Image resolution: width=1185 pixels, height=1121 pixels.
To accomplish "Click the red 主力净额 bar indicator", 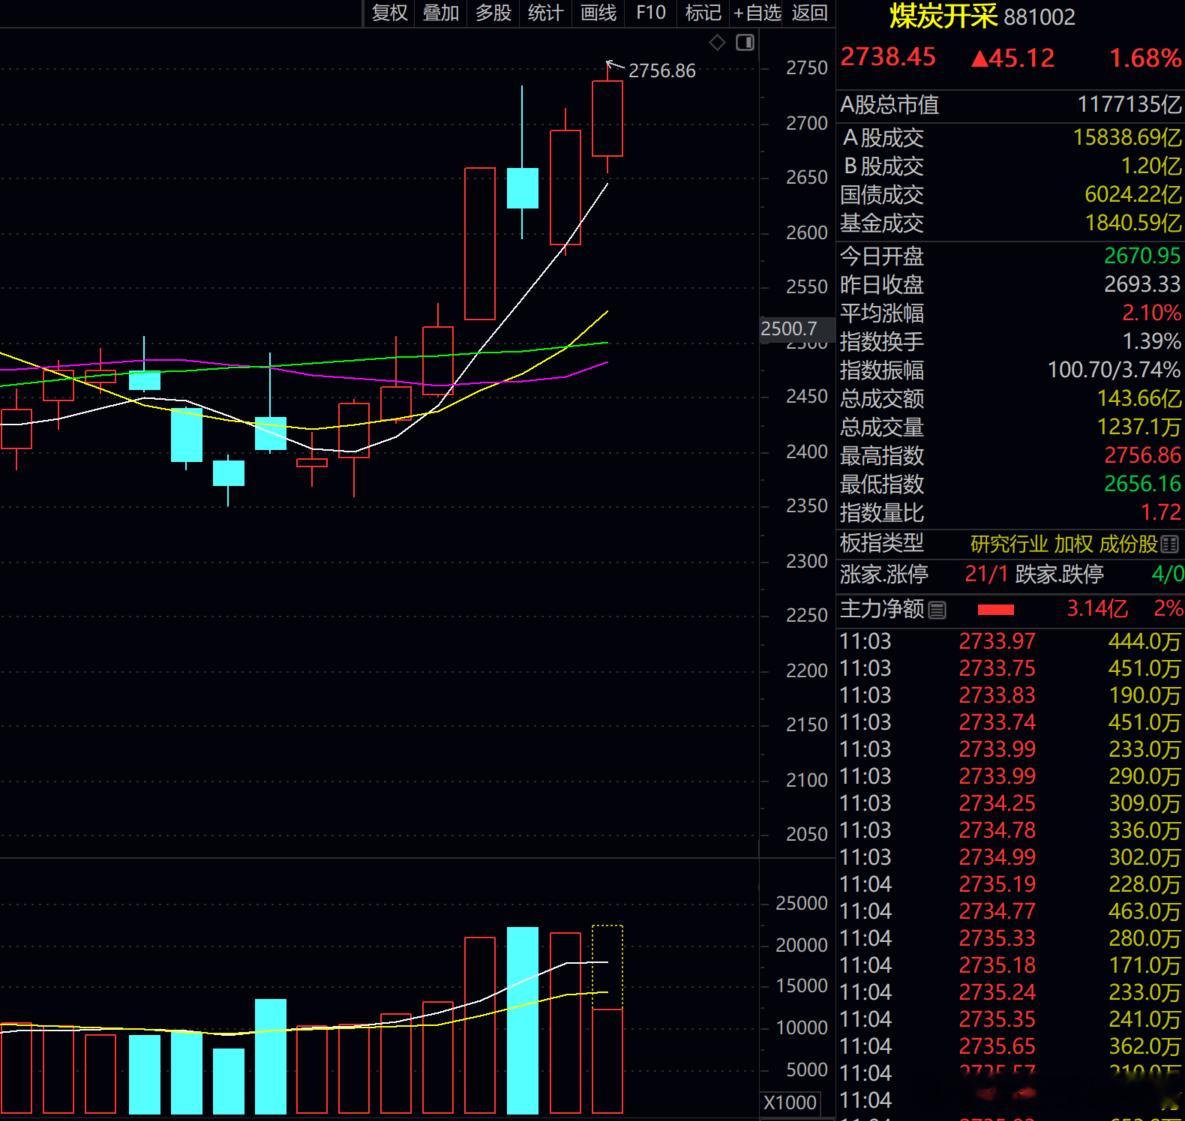I will [x=995, y=610].
